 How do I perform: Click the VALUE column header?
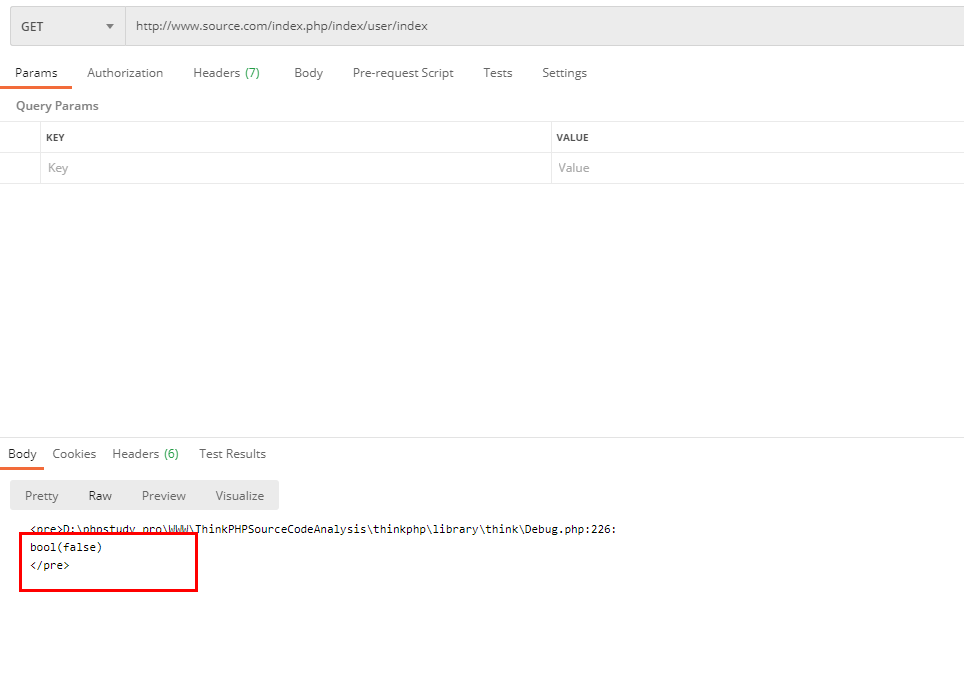(x=572, y=138)
